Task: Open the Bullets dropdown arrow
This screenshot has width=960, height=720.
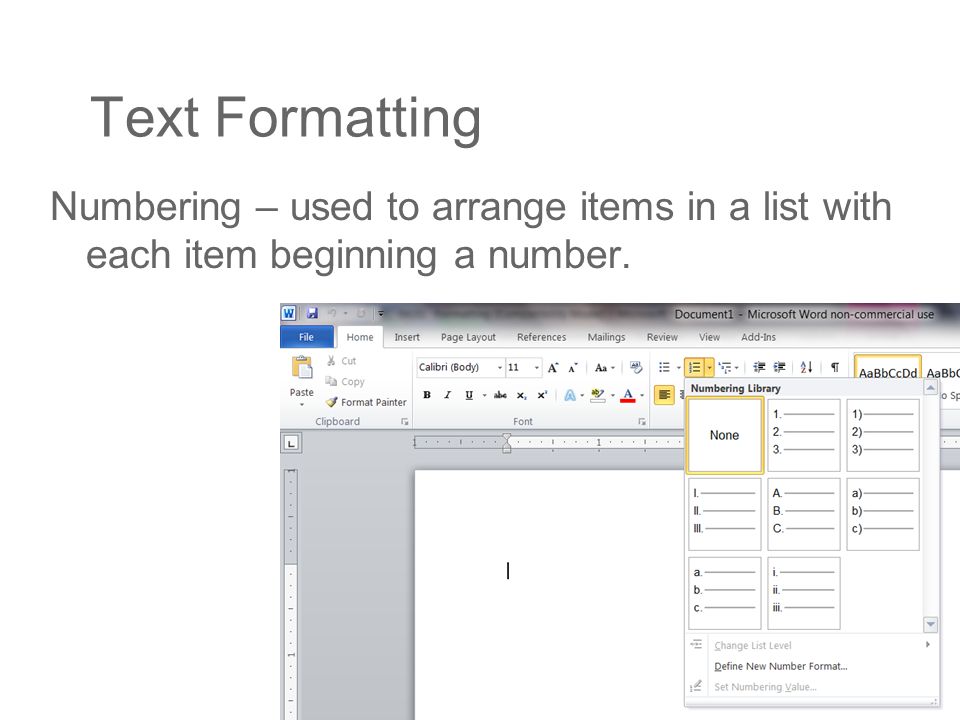Action: coord(678,367)
